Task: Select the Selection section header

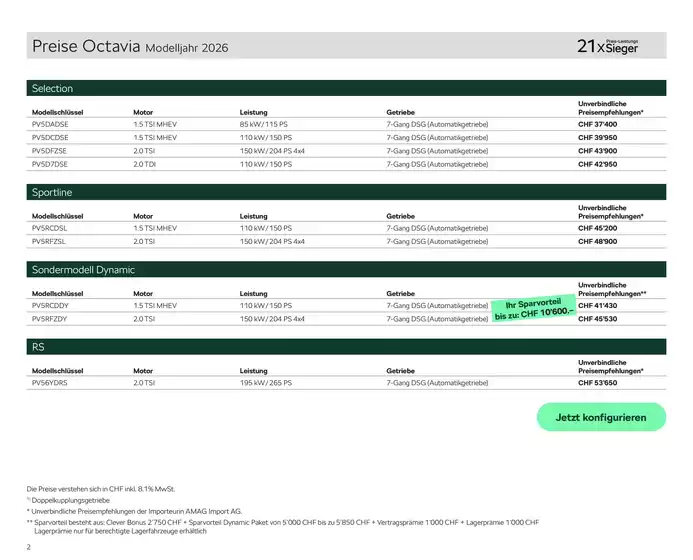Action: pyautogui.click(x=346, y=88)
